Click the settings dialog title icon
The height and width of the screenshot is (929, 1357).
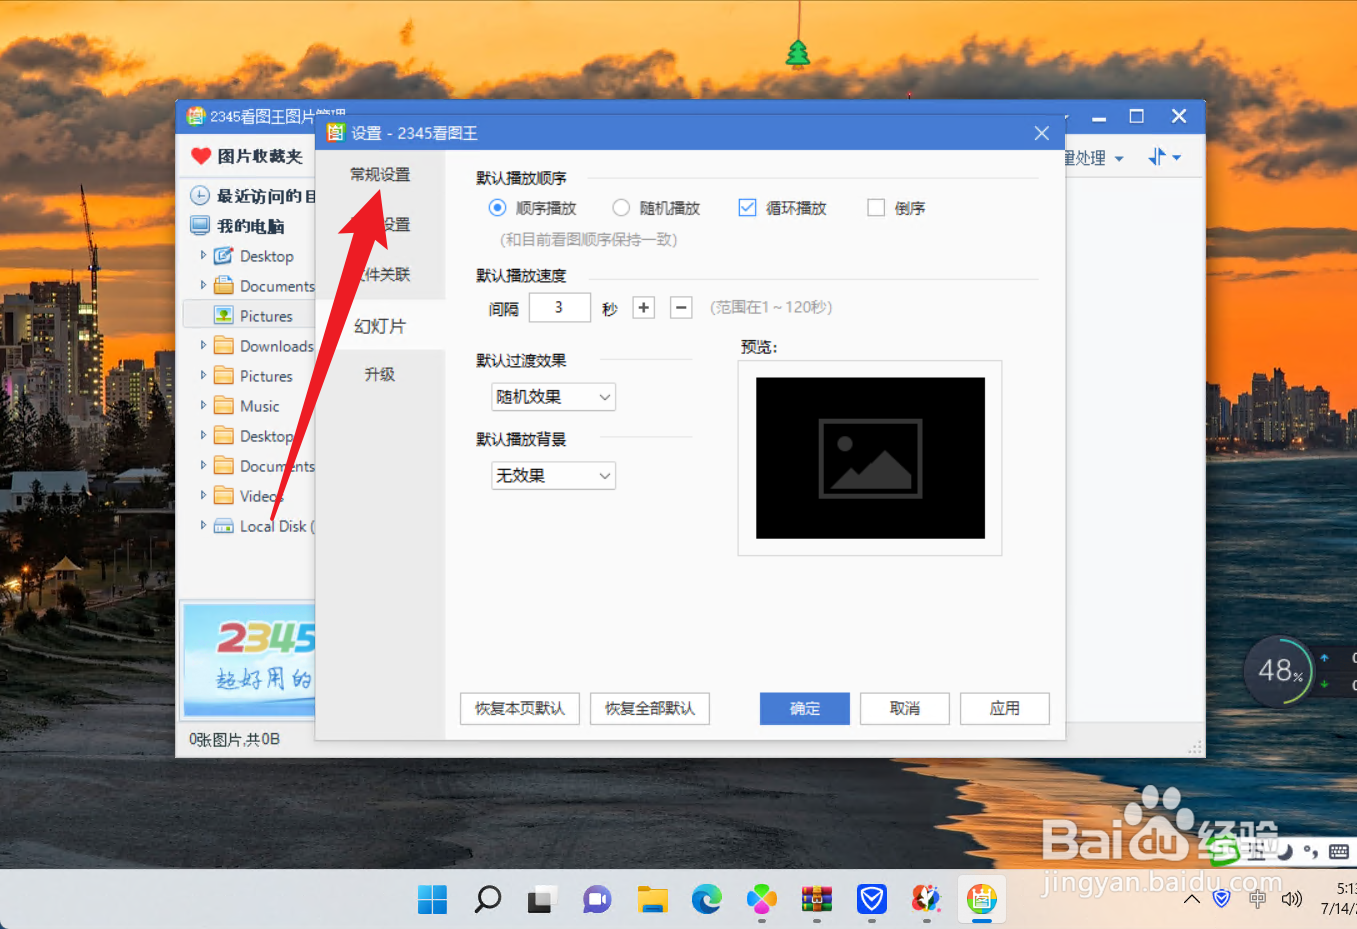coord(336,132)
